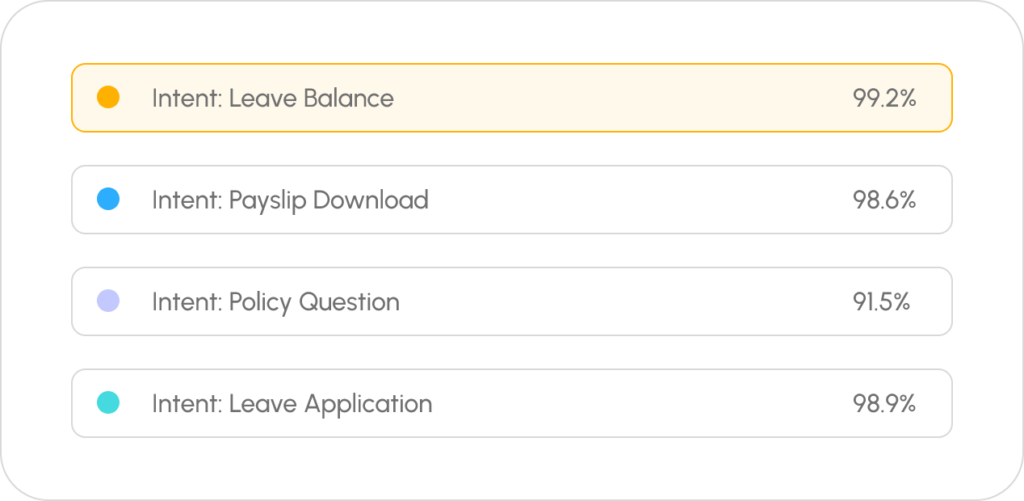
Task: Click the 99.2% confidence score
Action: [x=884, y=98]
